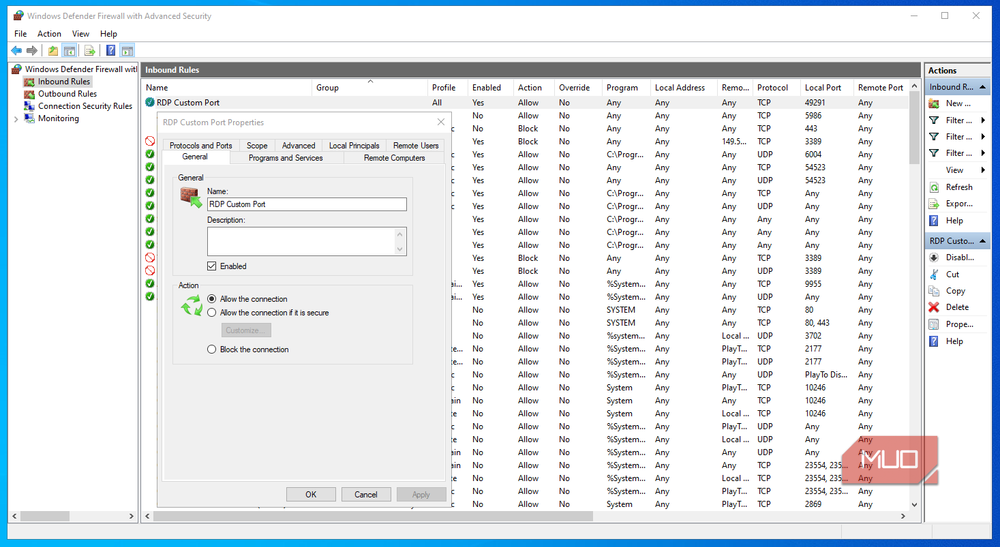The height and width of the screenshot is (547, 1000).
Task: Click the Name input field
Action: pos(307,204)
